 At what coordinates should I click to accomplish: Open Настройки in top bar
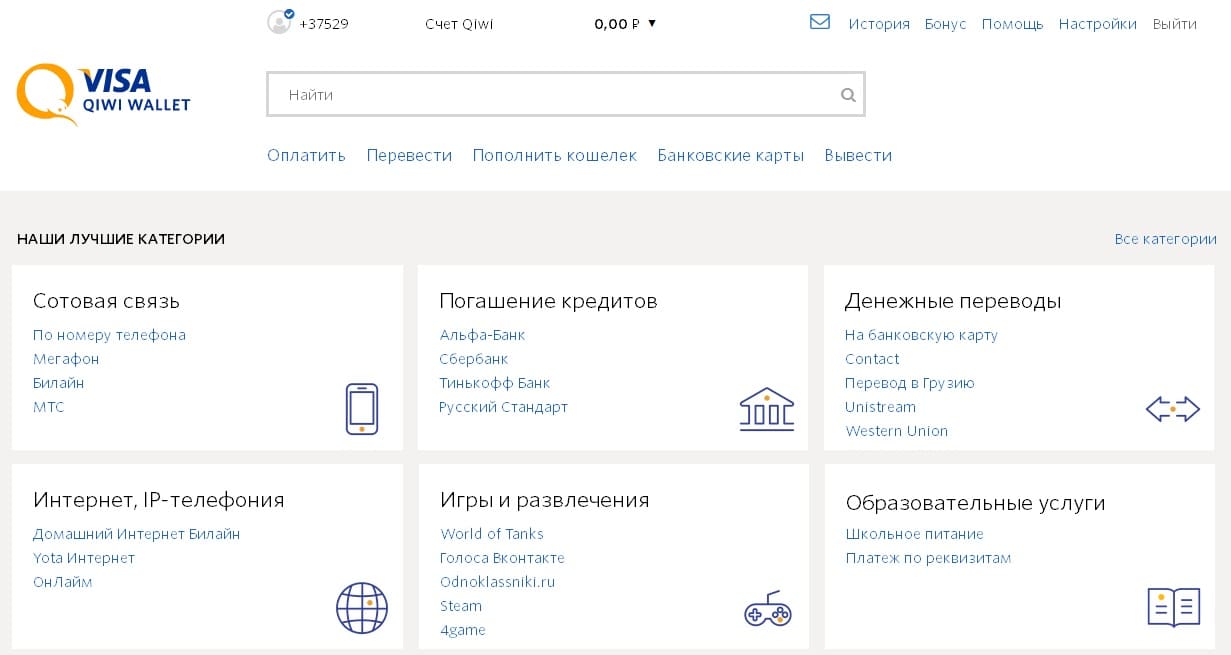coord(1098,24)
